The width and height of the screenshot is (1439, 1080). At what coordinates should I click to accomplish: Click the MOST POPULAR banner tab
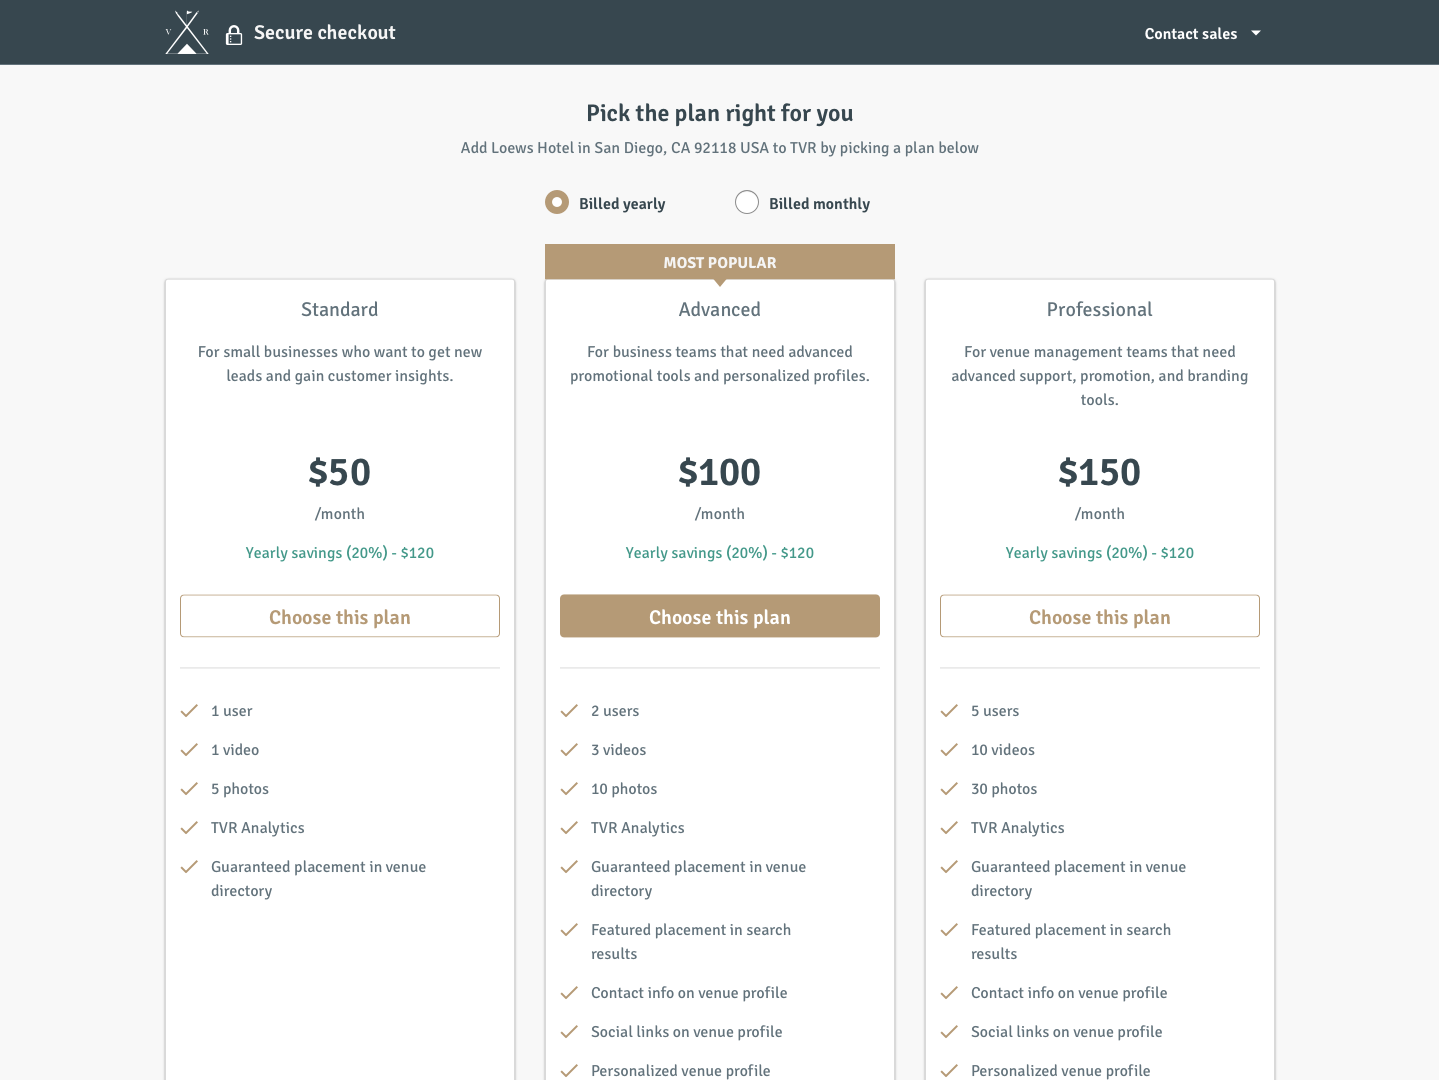720,262
